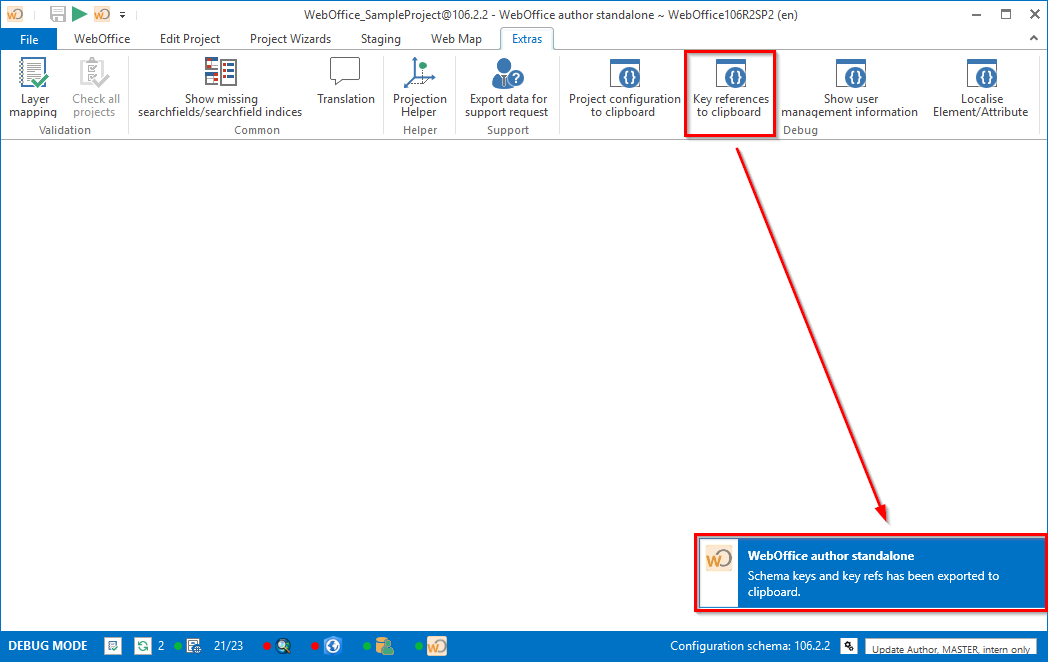Screen dimensions: 1048x662
Task: Click the green play icon in quick access toolbar
Action: (80, 14)
